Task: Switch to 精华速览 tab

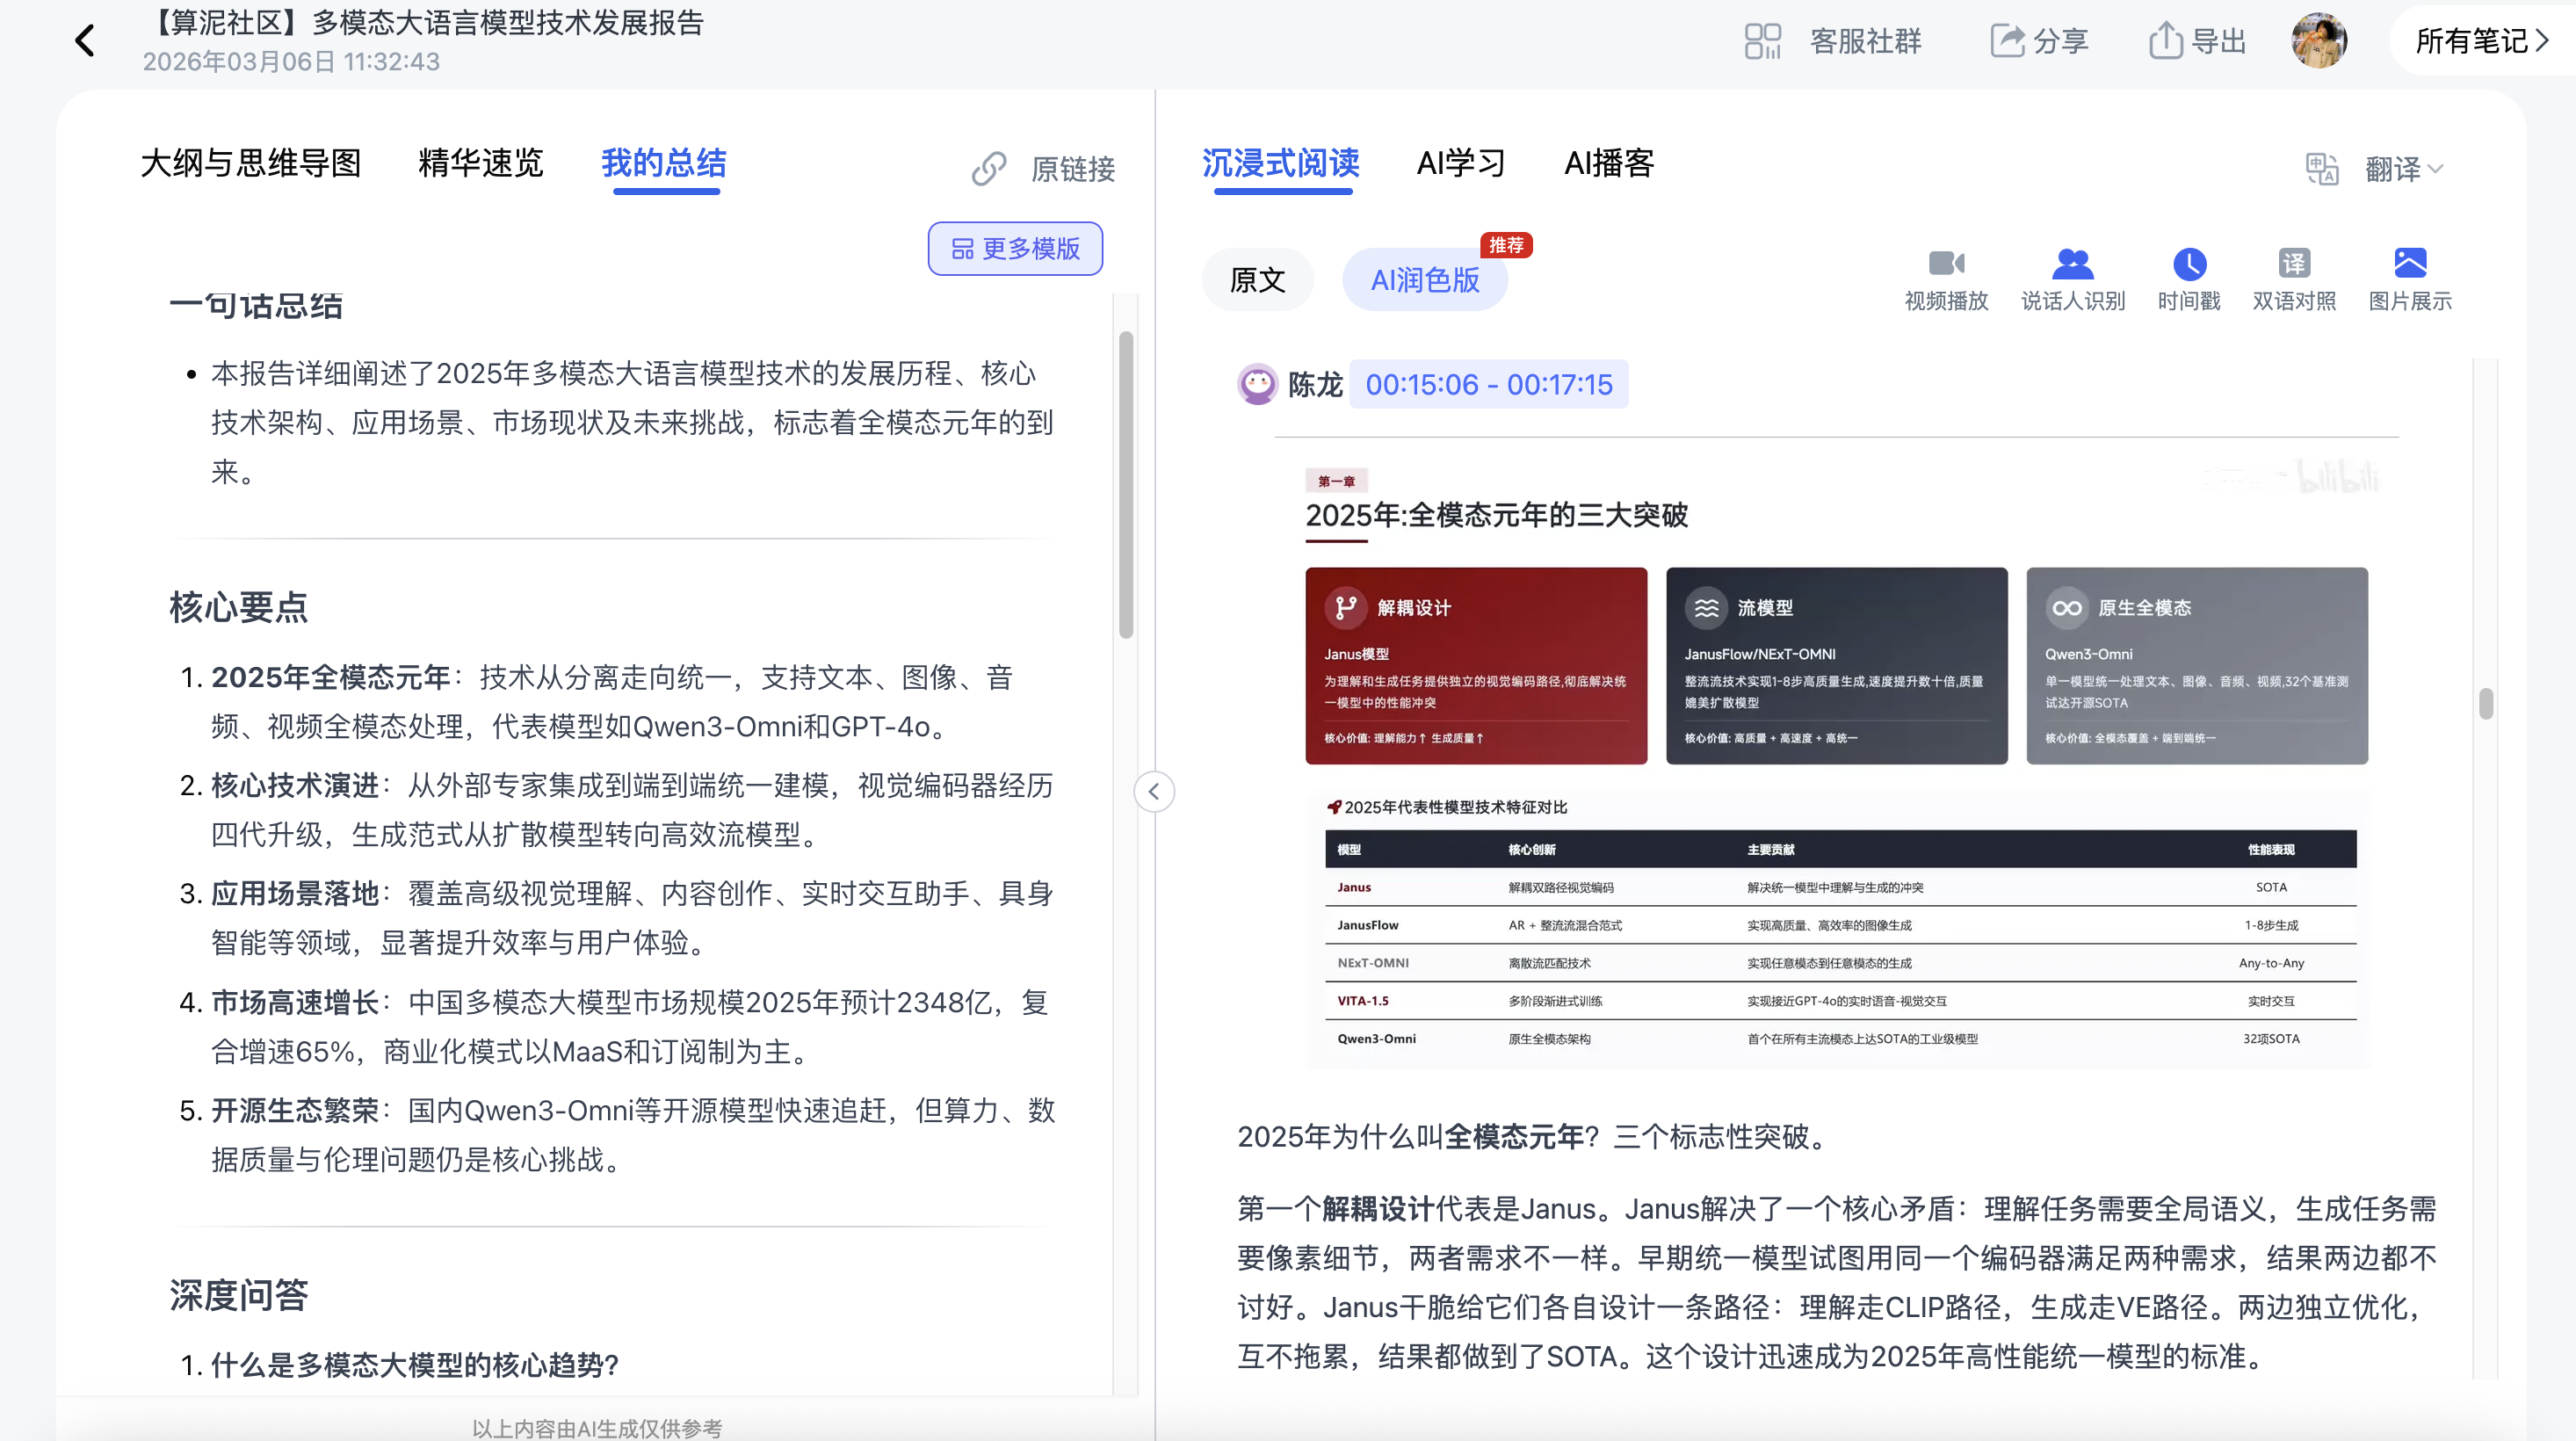Action: pos(481,163)
